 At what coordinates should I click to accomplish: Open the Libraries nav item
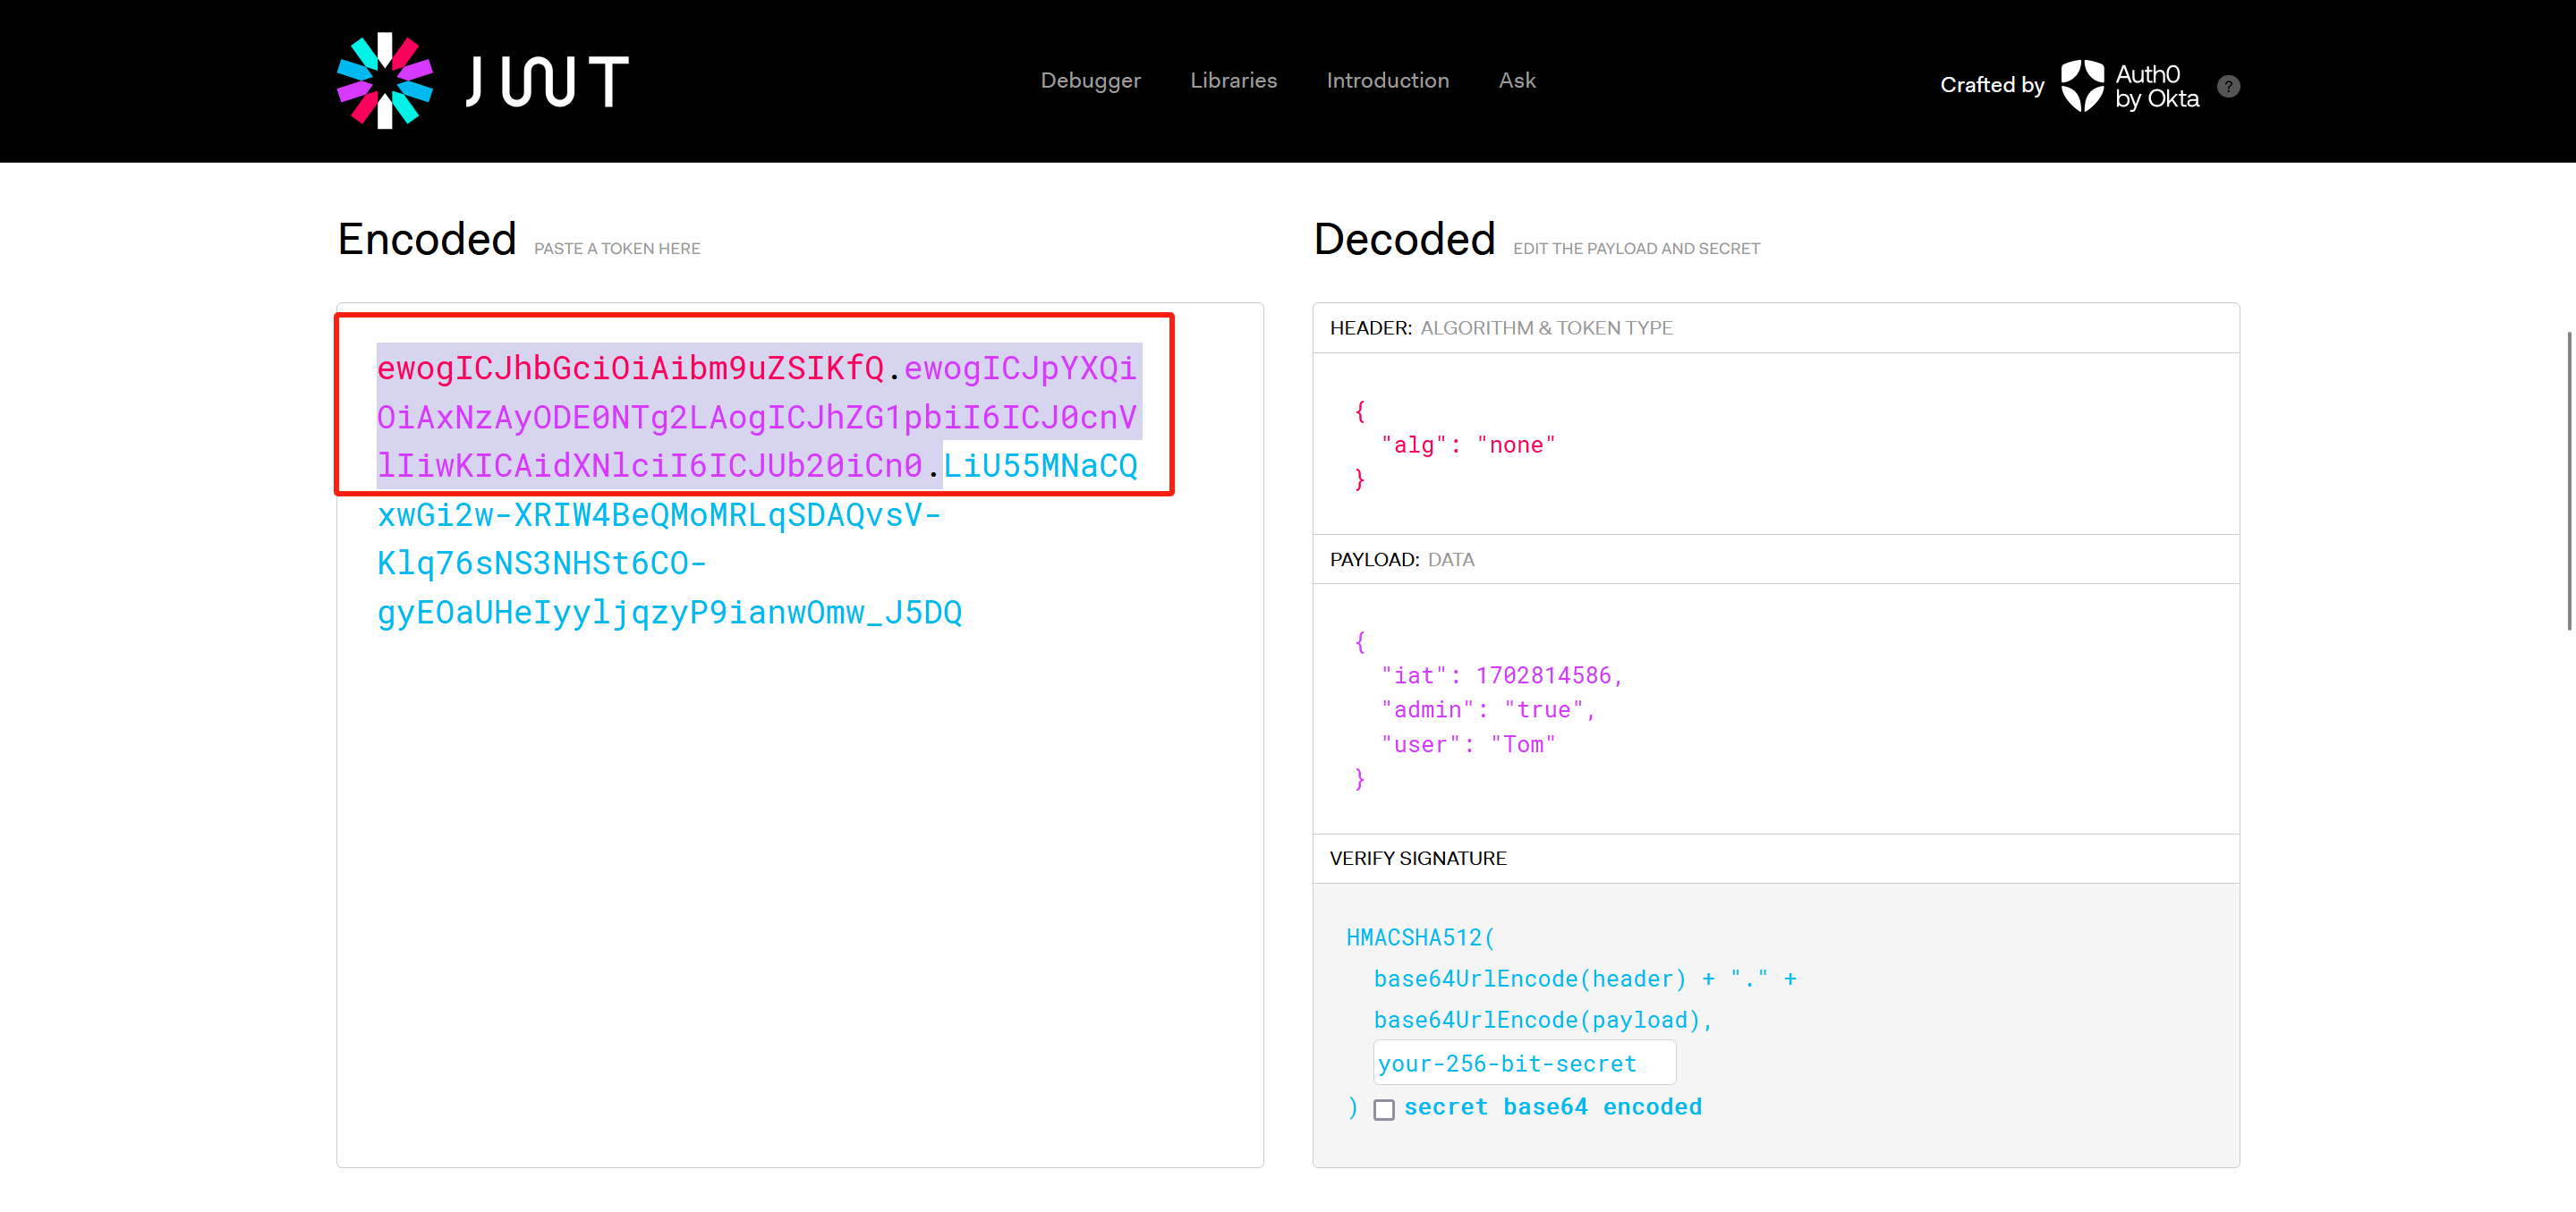coord(1233,80)
